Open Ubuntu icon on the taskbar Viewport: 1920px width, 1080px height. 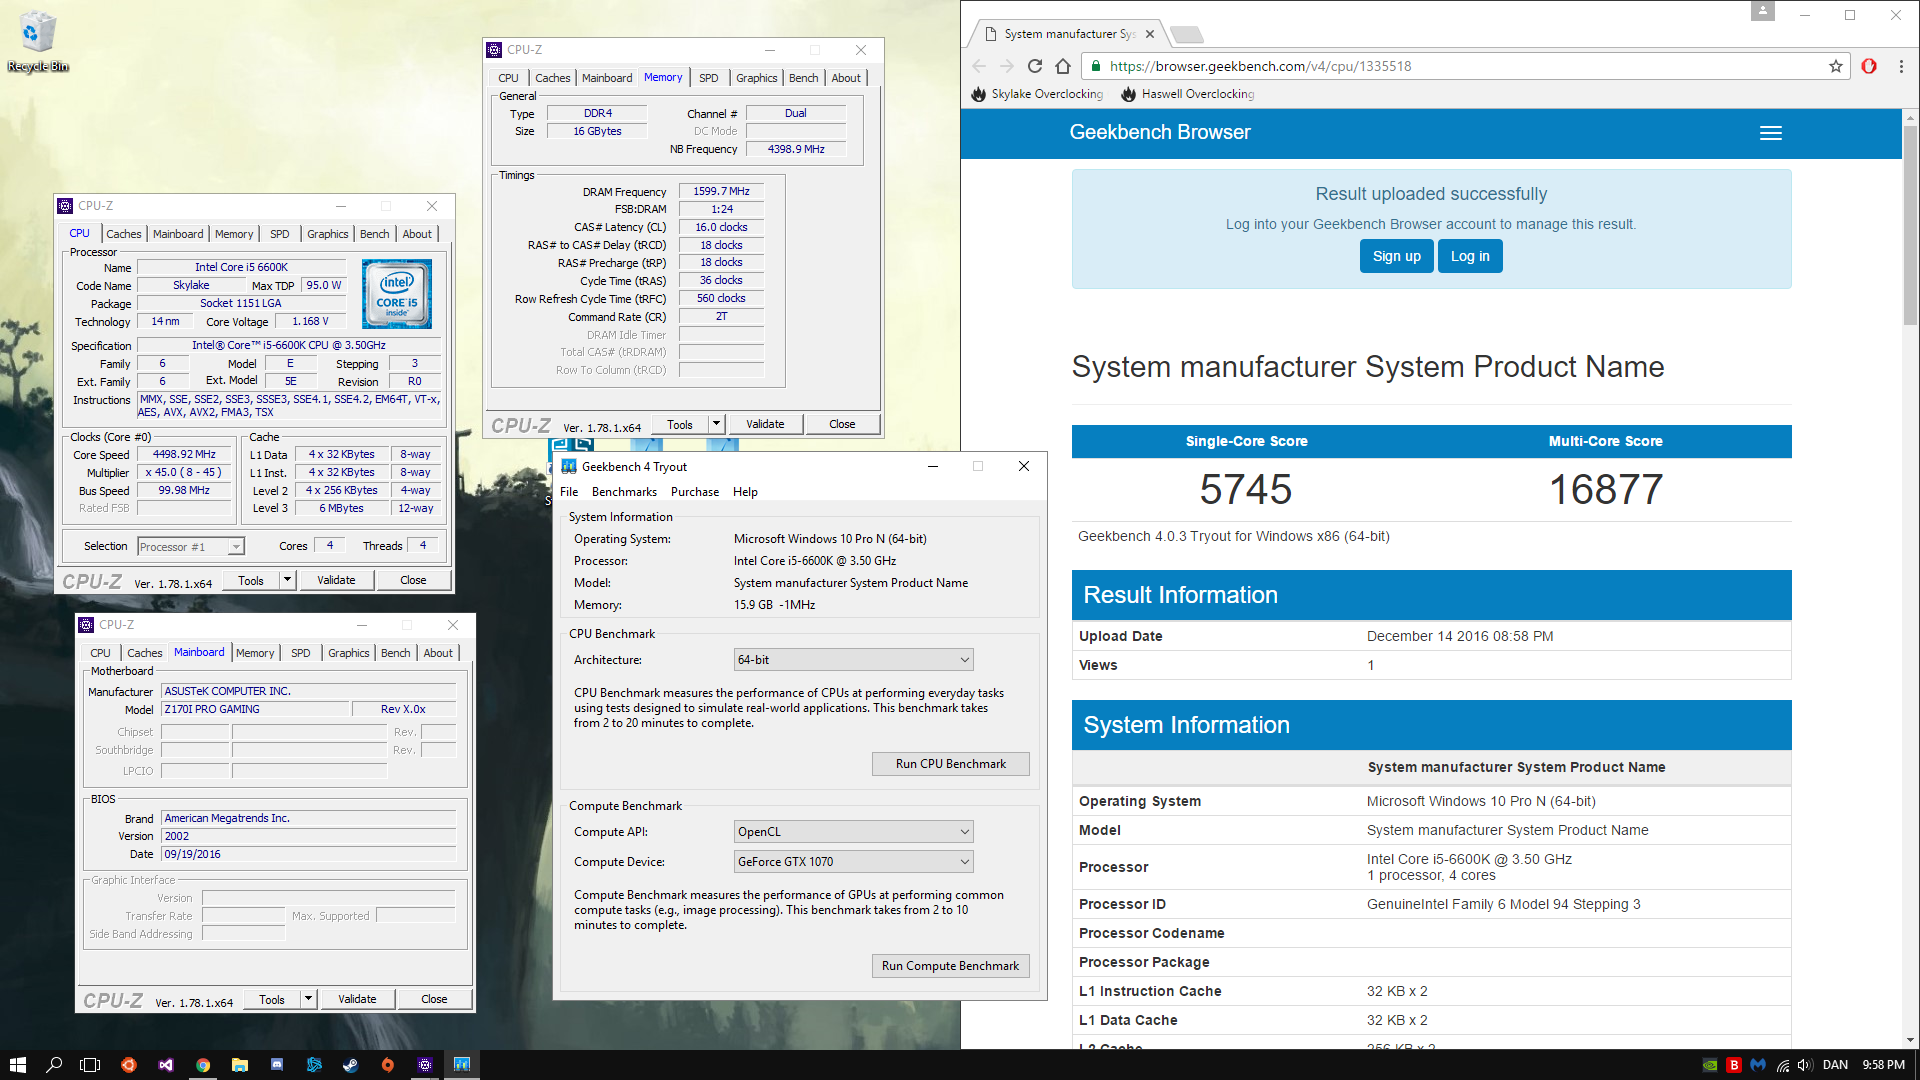pos(129,1065)
